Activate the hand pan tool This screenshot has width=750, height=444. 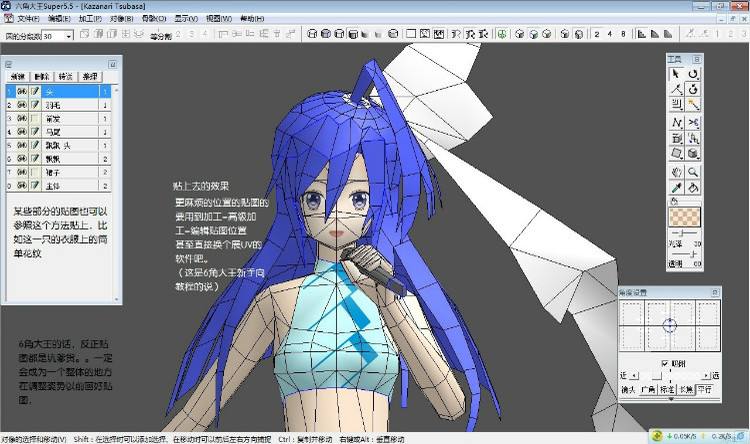coord(676,172)
